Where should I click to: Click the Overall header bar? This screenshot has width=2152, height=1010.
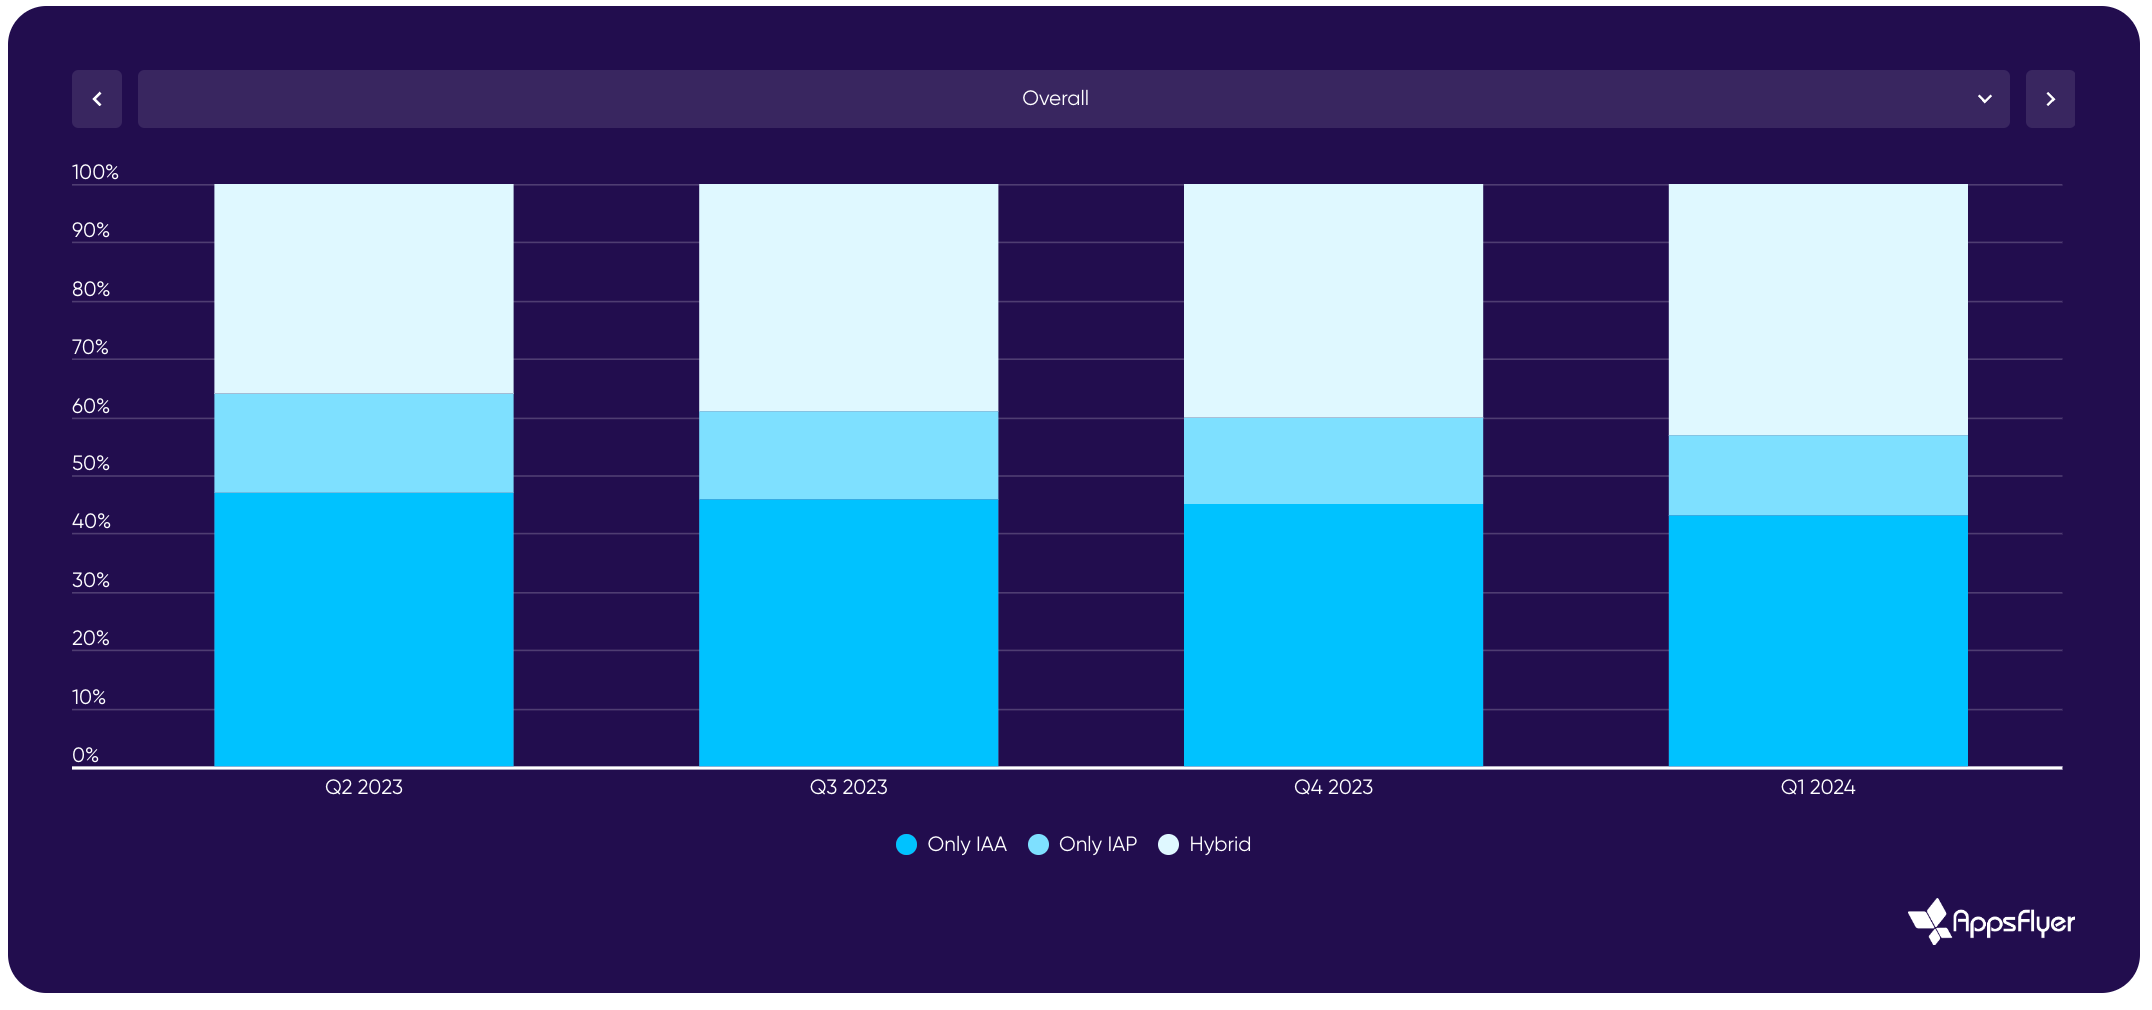pos(1055,98)
